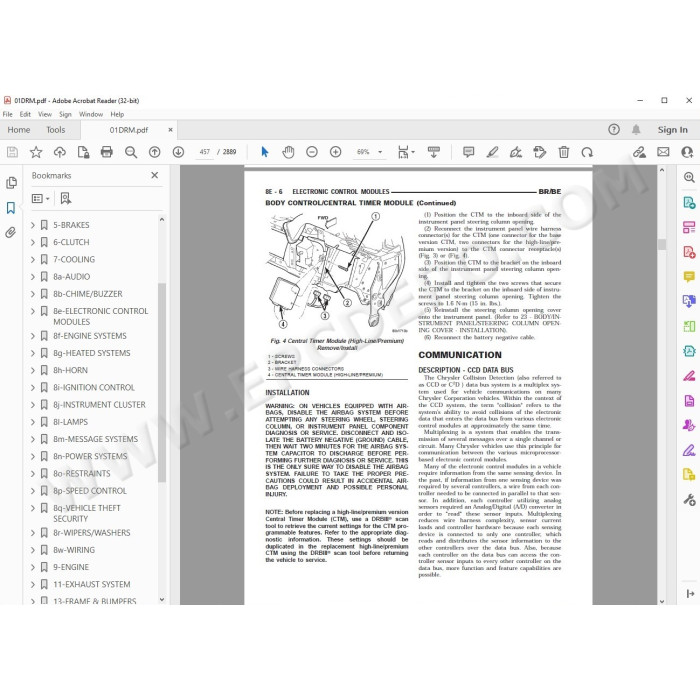
Task: Click the bookmarks list scroll-down arrow
Action: 162,600
